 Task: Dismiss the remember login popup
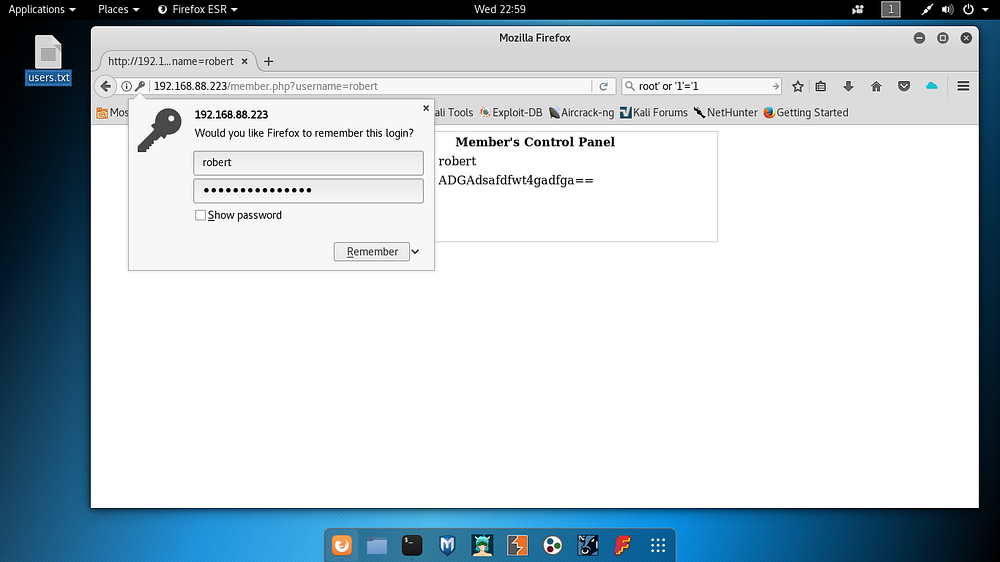(426, 108)
